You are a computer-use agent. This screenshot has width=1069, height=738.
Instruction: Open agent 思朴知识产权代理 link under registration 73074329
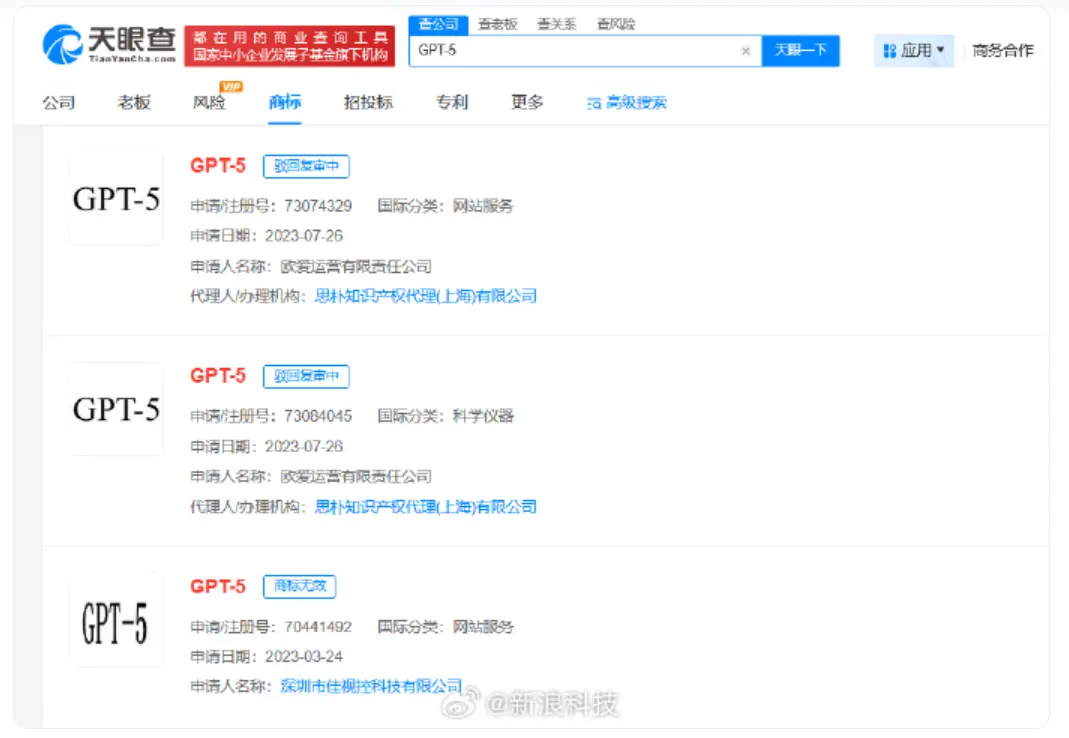[x=425, y=296]
